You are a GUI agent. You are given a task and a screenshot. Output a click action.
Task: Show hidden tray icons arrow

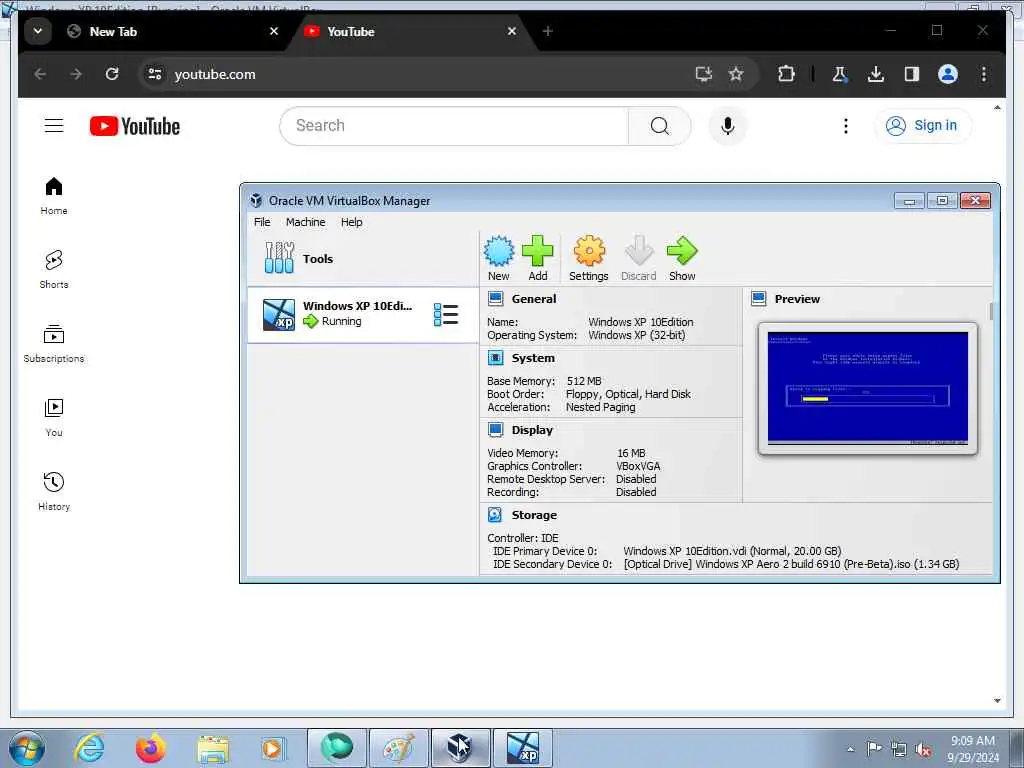850,749
